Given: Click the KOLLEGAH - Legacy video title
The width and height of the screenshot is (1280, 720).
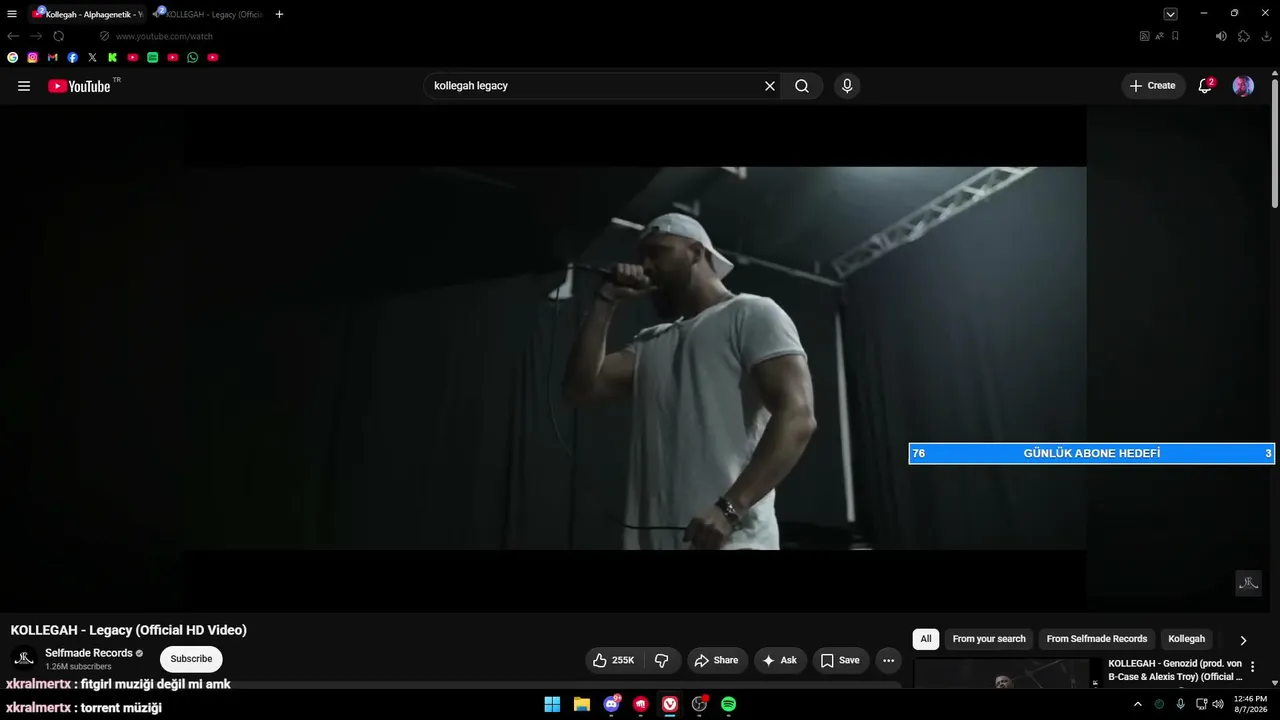Looking at the screenshot, I should coord(129,630).
